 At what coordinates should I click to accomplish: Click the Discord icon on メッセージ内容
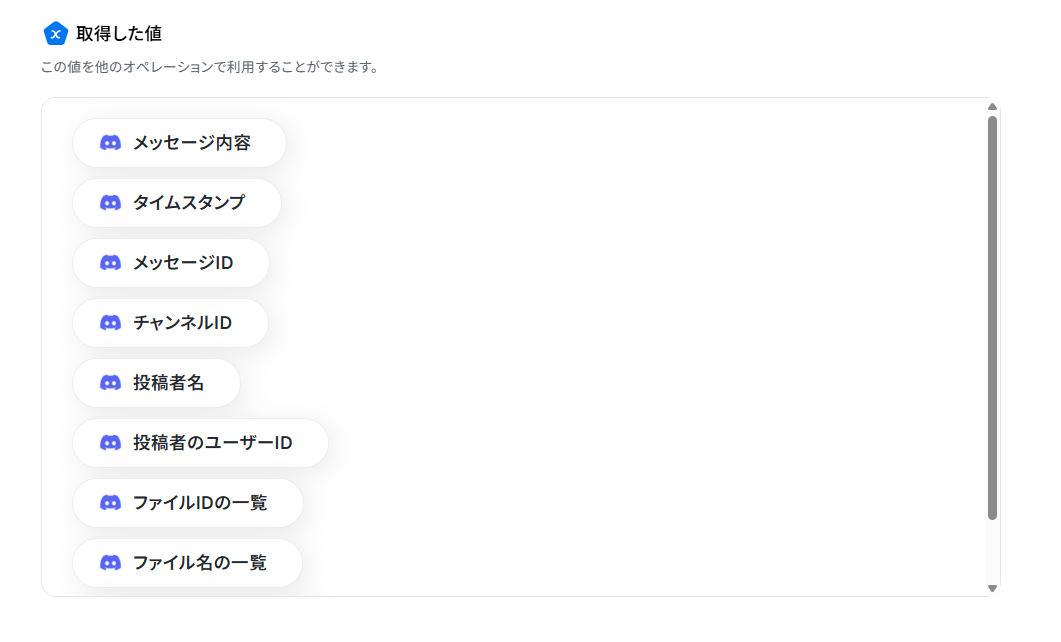[110, 143]
